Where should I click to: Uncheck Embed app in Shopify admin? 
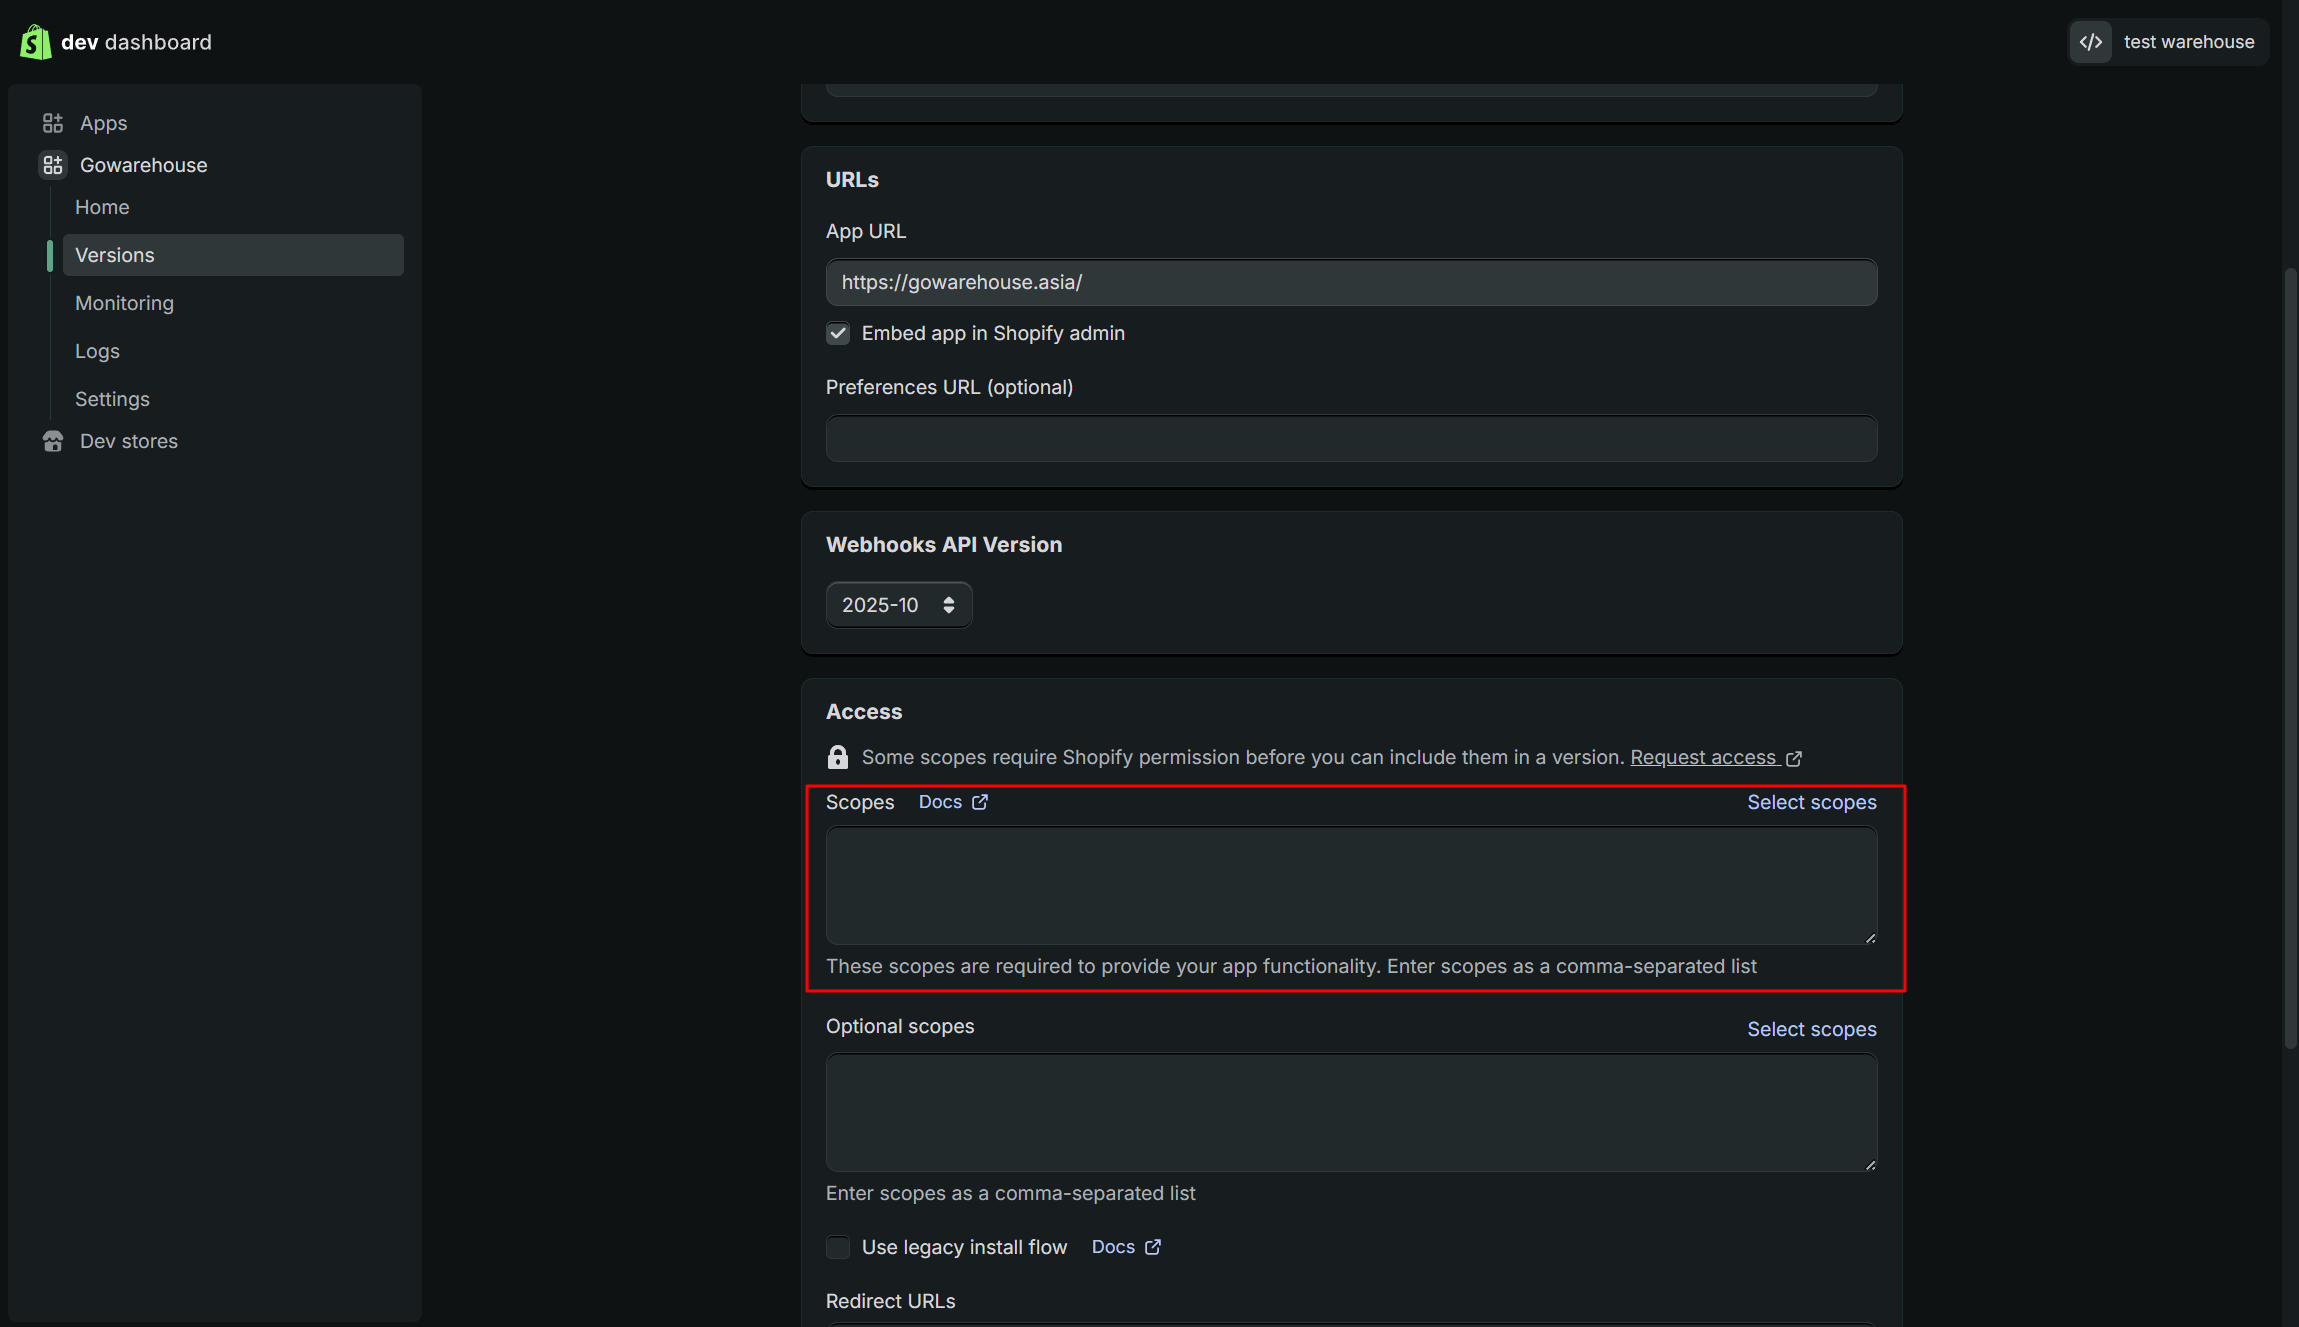tap(838, 333)
